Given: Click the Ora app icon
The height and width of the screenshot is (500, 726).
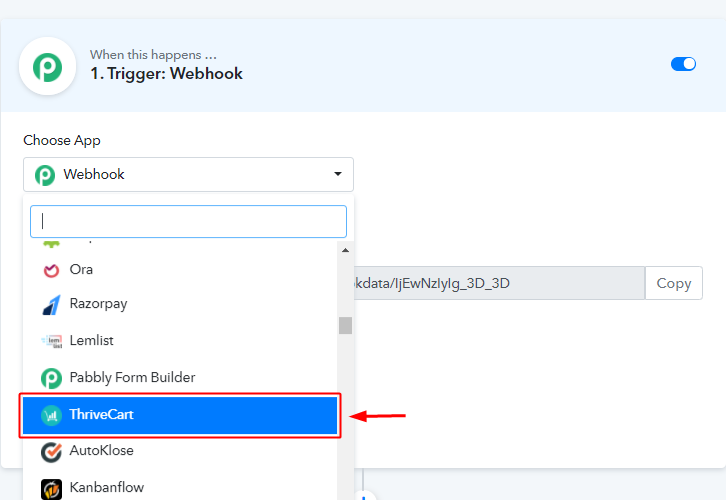Looking at the screenshot, I should [51, 270].
